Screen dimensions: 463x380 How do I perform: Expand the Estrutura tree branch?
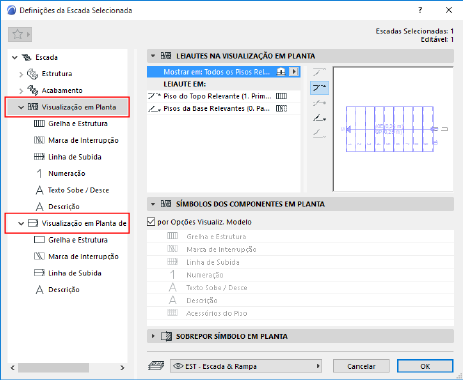(x=21, y=74)
